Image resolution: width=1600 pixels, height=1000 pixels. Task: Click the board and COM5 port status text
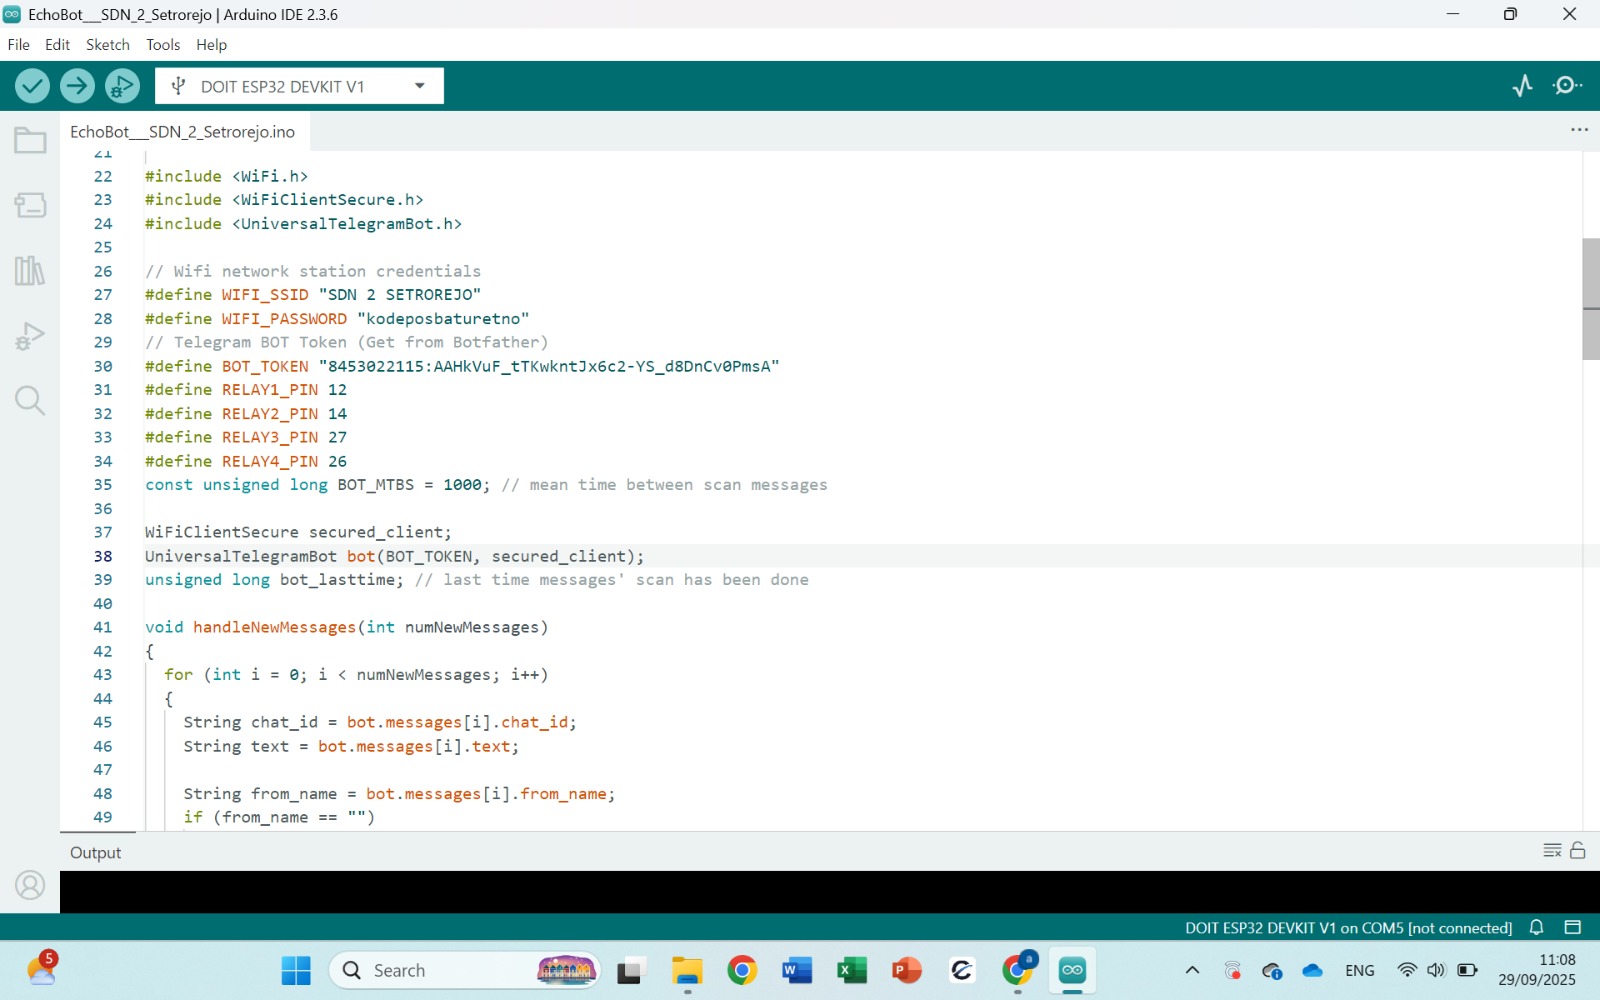coord(1348,928)
